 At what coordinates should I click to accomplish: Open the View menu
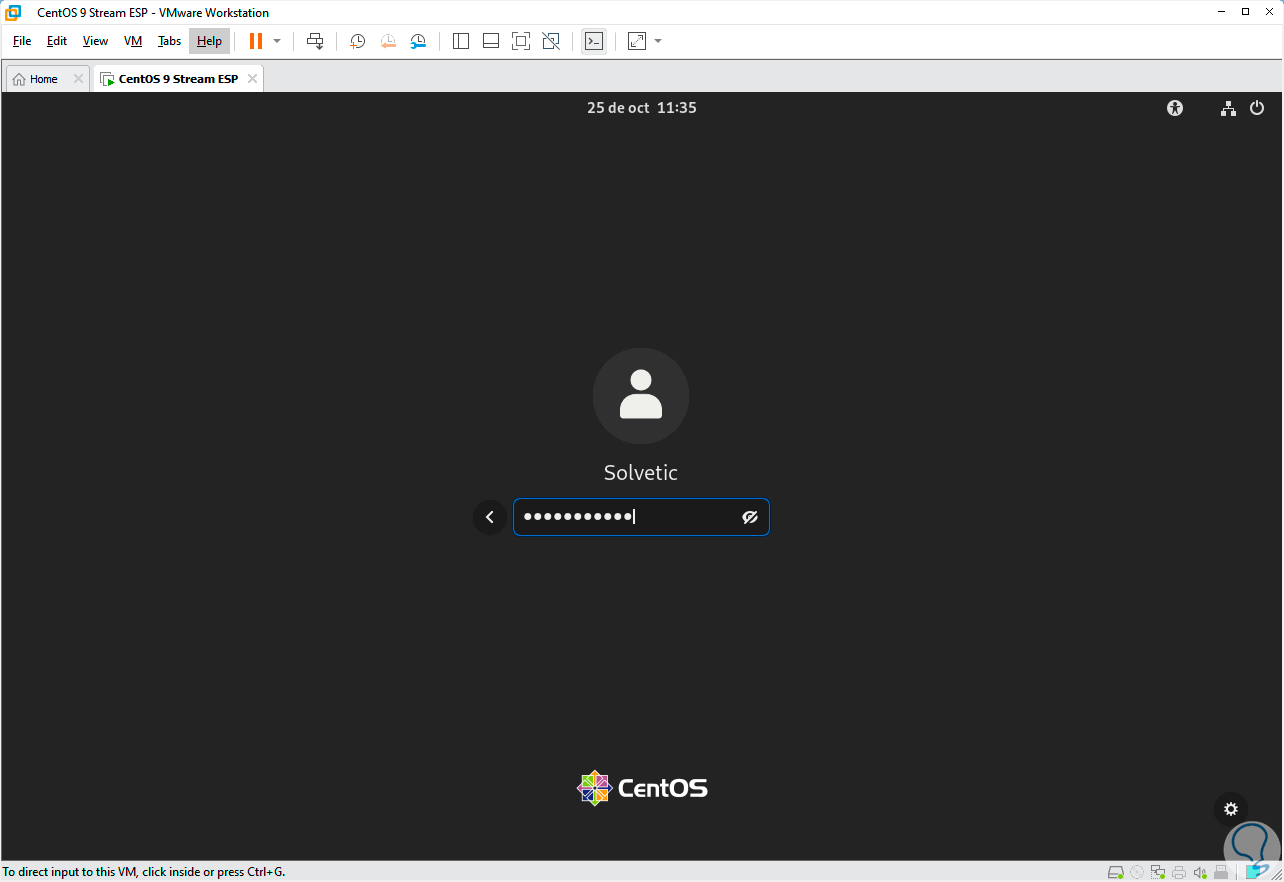(95, 41)
